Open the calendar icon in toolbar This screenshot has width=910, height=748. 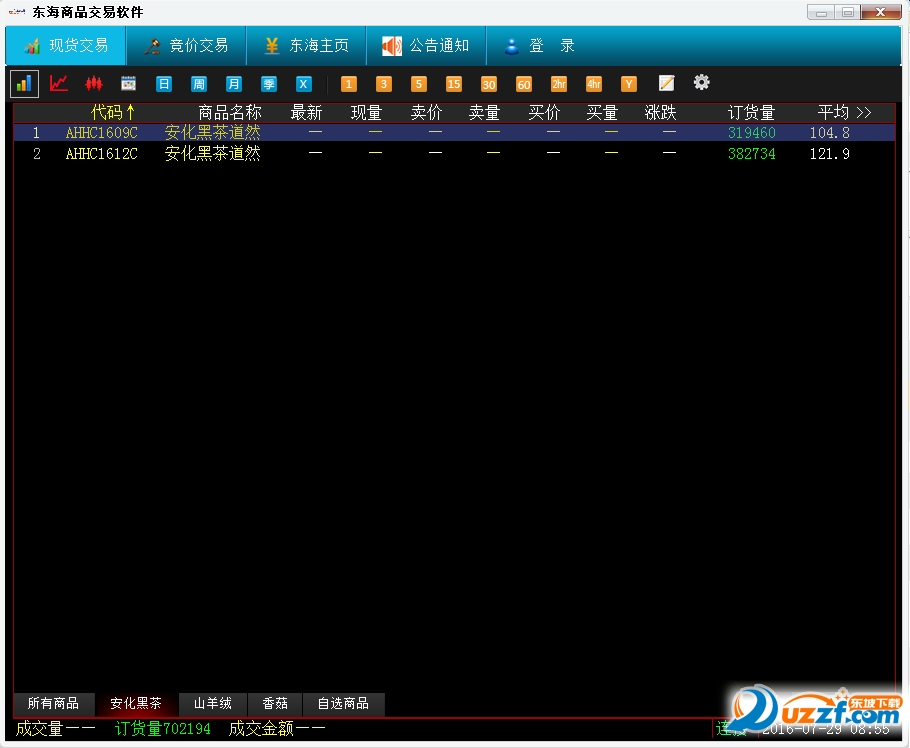(x=128, y=84)
